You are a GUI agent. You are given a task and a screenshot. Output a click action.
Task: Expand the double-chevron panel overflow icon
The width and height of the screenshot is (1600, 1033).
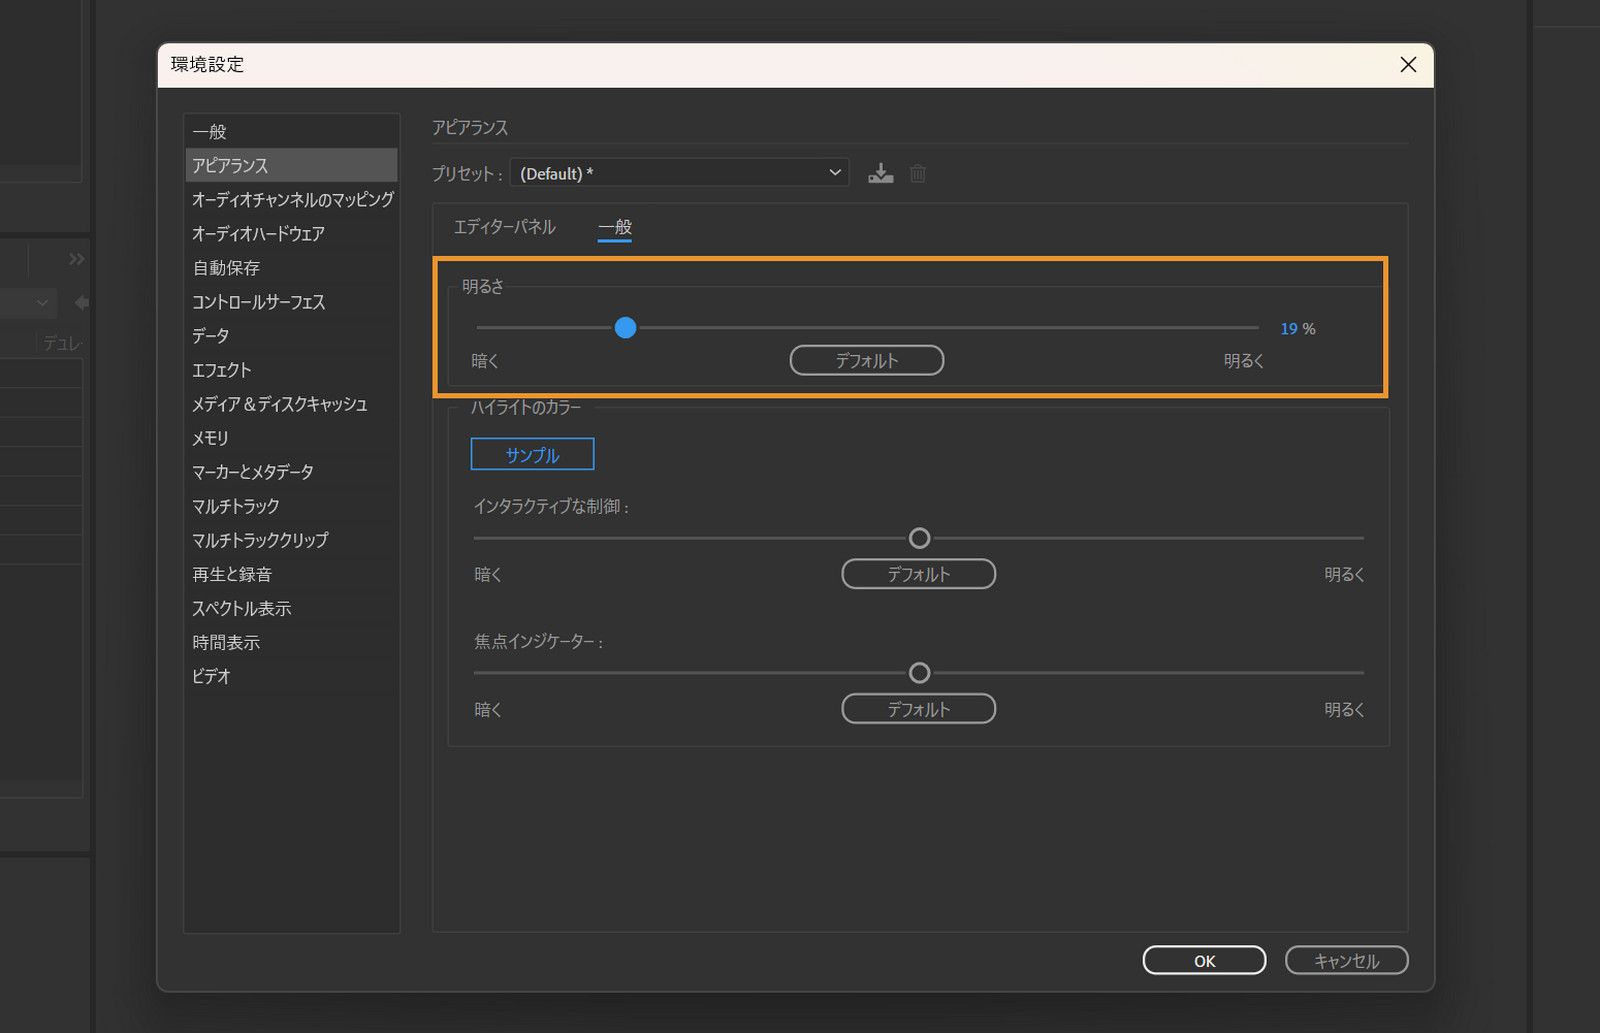pos(77,260)
